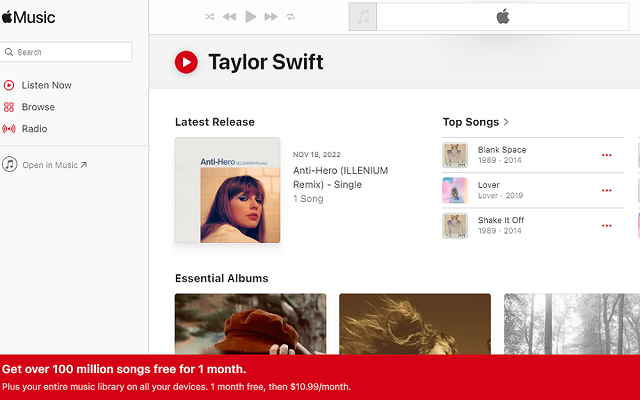
Task: Click the Apple logo in the player display
Action: [503, 17]
